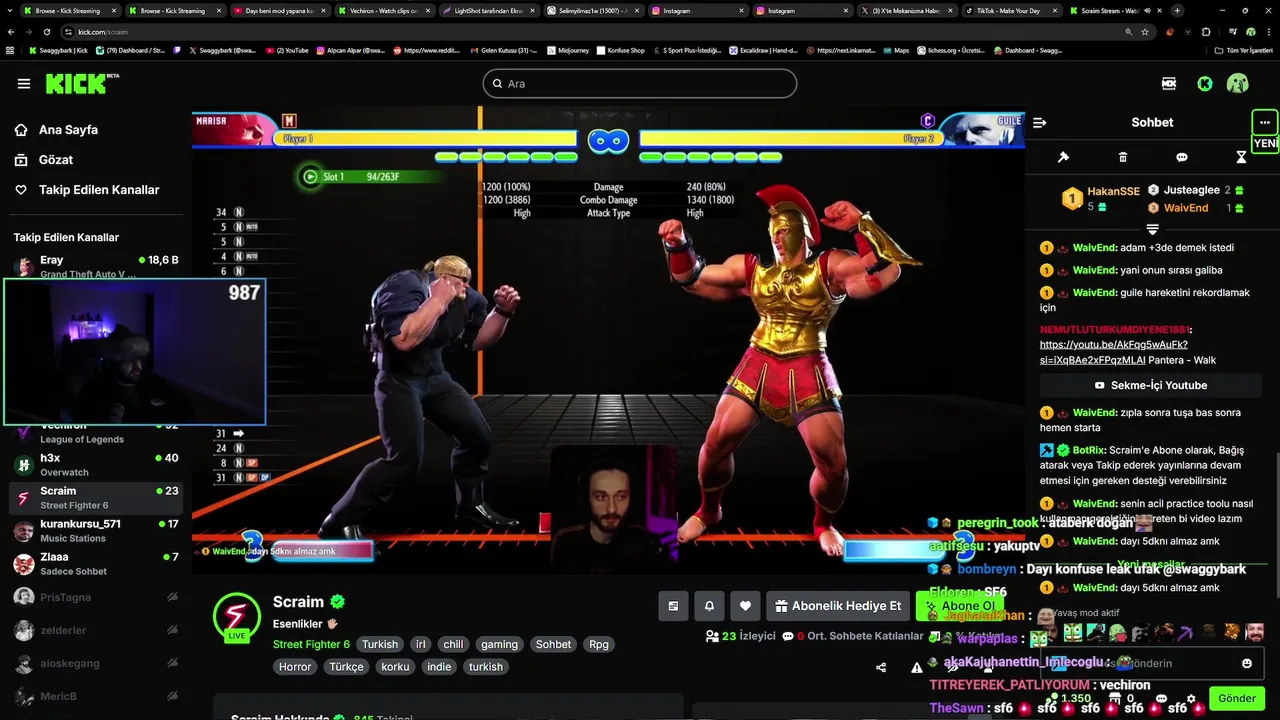
Task: Open Ana Sayfa in the sidebar
Action: (x=68, y=130)
